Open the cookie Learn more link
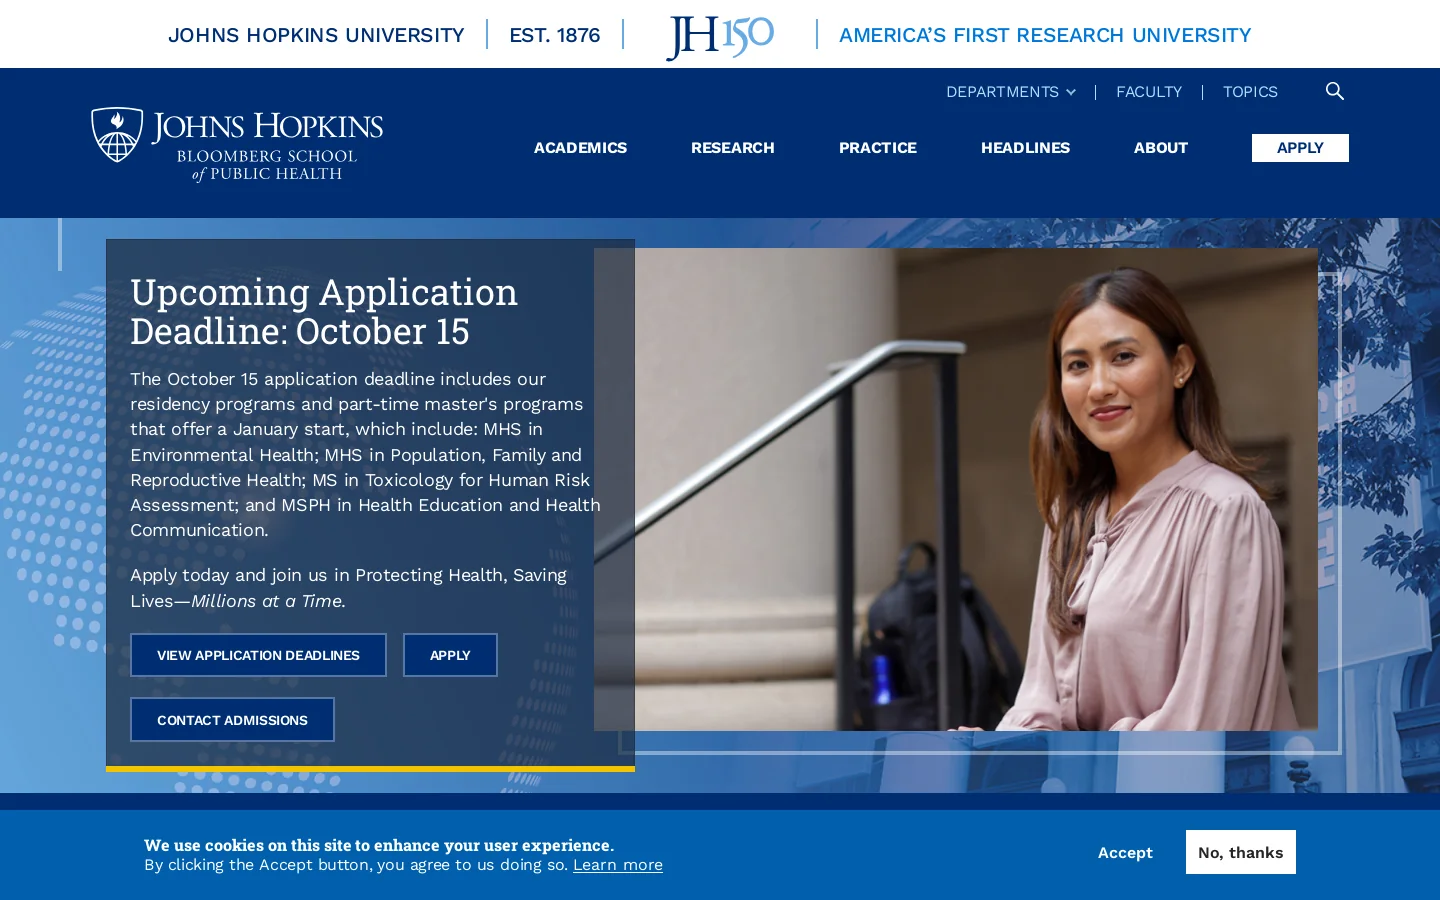 [x=618, y=865]
